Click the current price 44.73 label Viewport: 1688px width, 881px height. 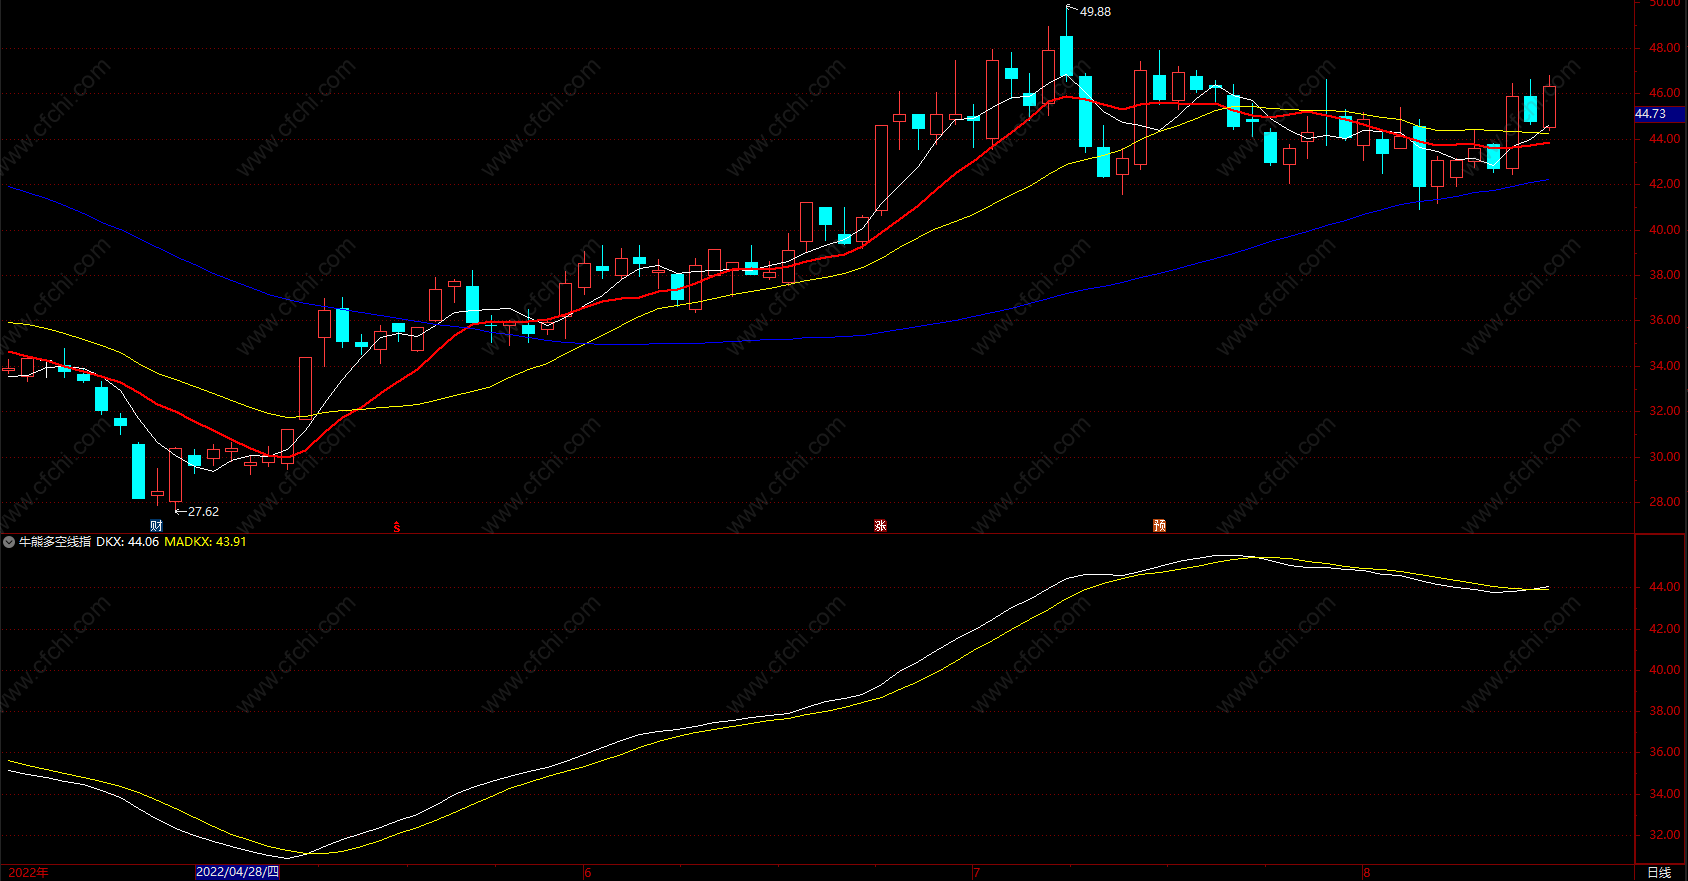pos(1658,114)
